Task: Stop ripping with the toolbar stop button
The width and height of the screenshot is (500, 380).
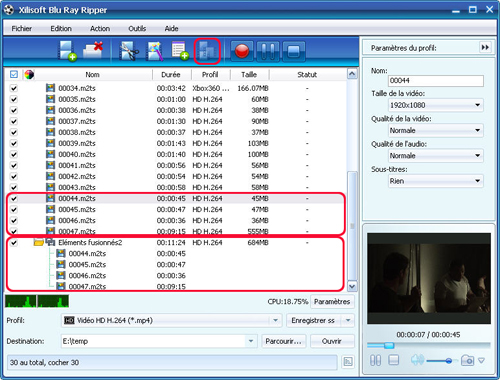Action: pyautogui.click(x=294, y=52)
